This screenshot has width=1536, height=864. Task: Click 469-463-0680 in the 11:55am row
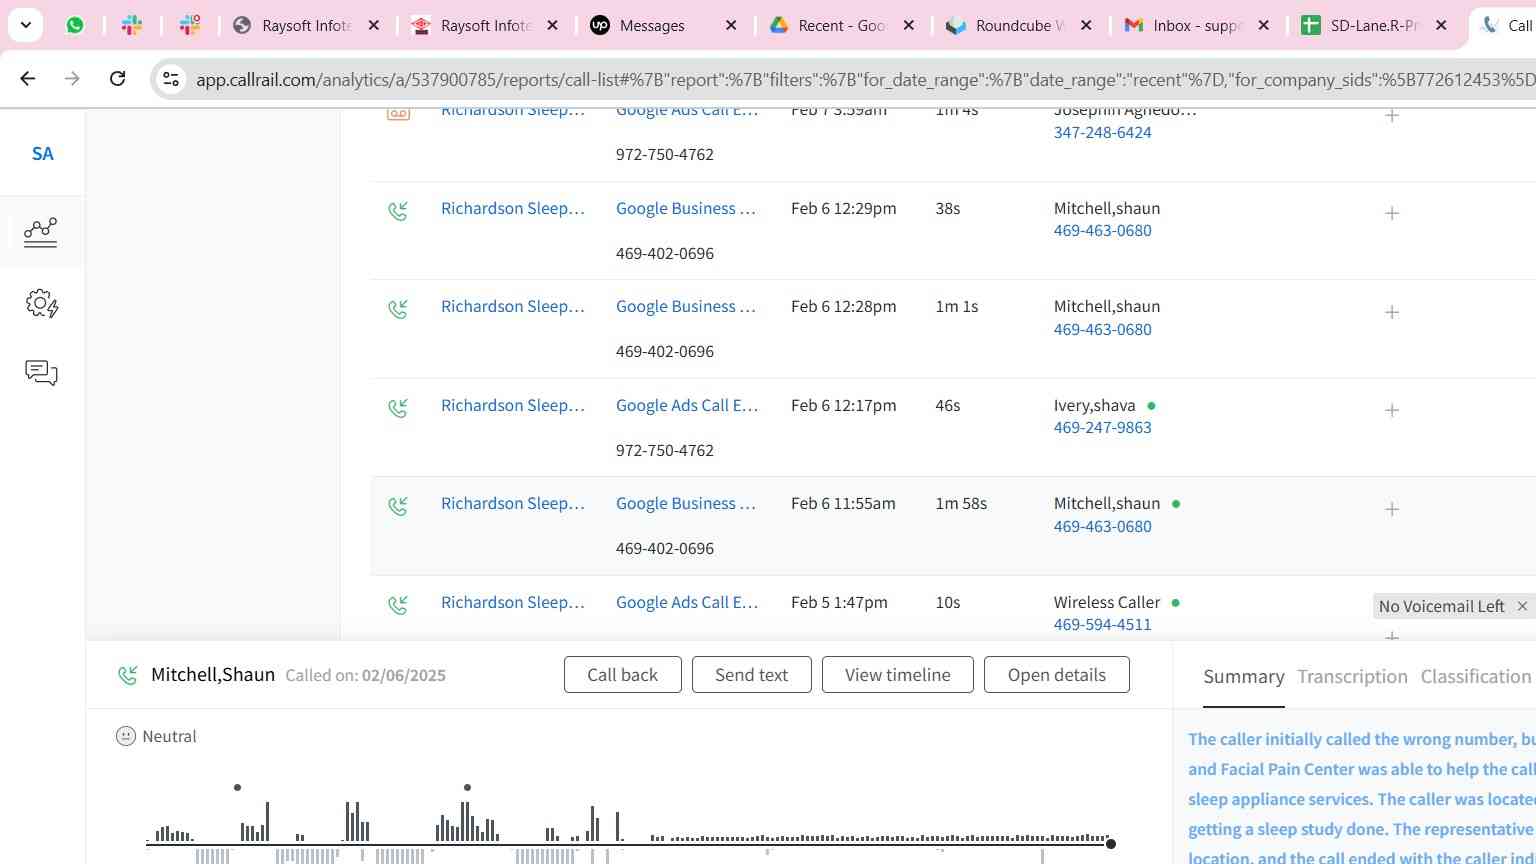point(1102,526)
